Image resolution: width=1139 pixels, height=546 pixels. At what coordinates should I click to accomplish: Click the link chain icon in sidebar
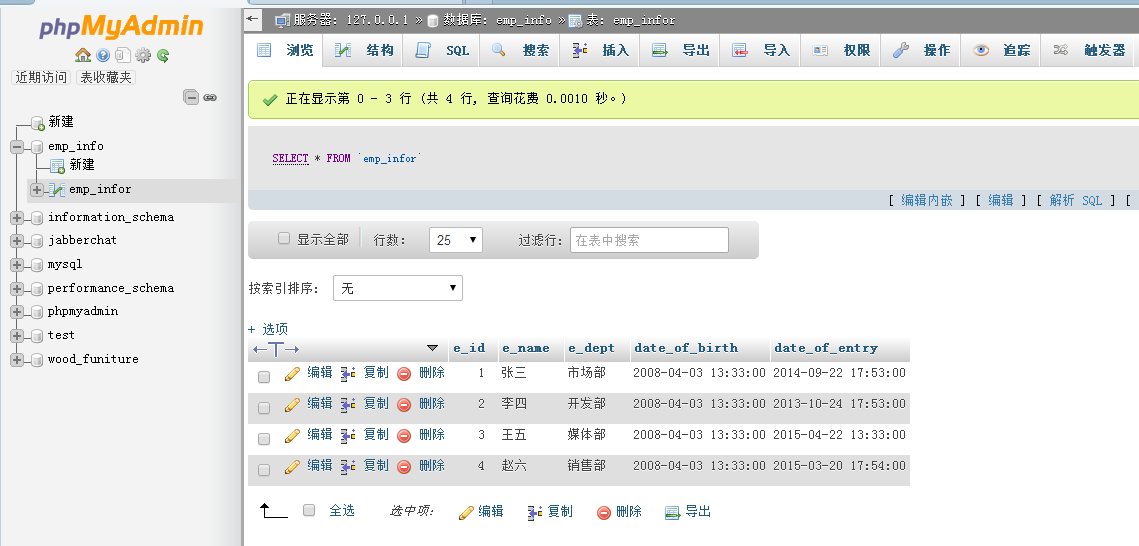211,97
